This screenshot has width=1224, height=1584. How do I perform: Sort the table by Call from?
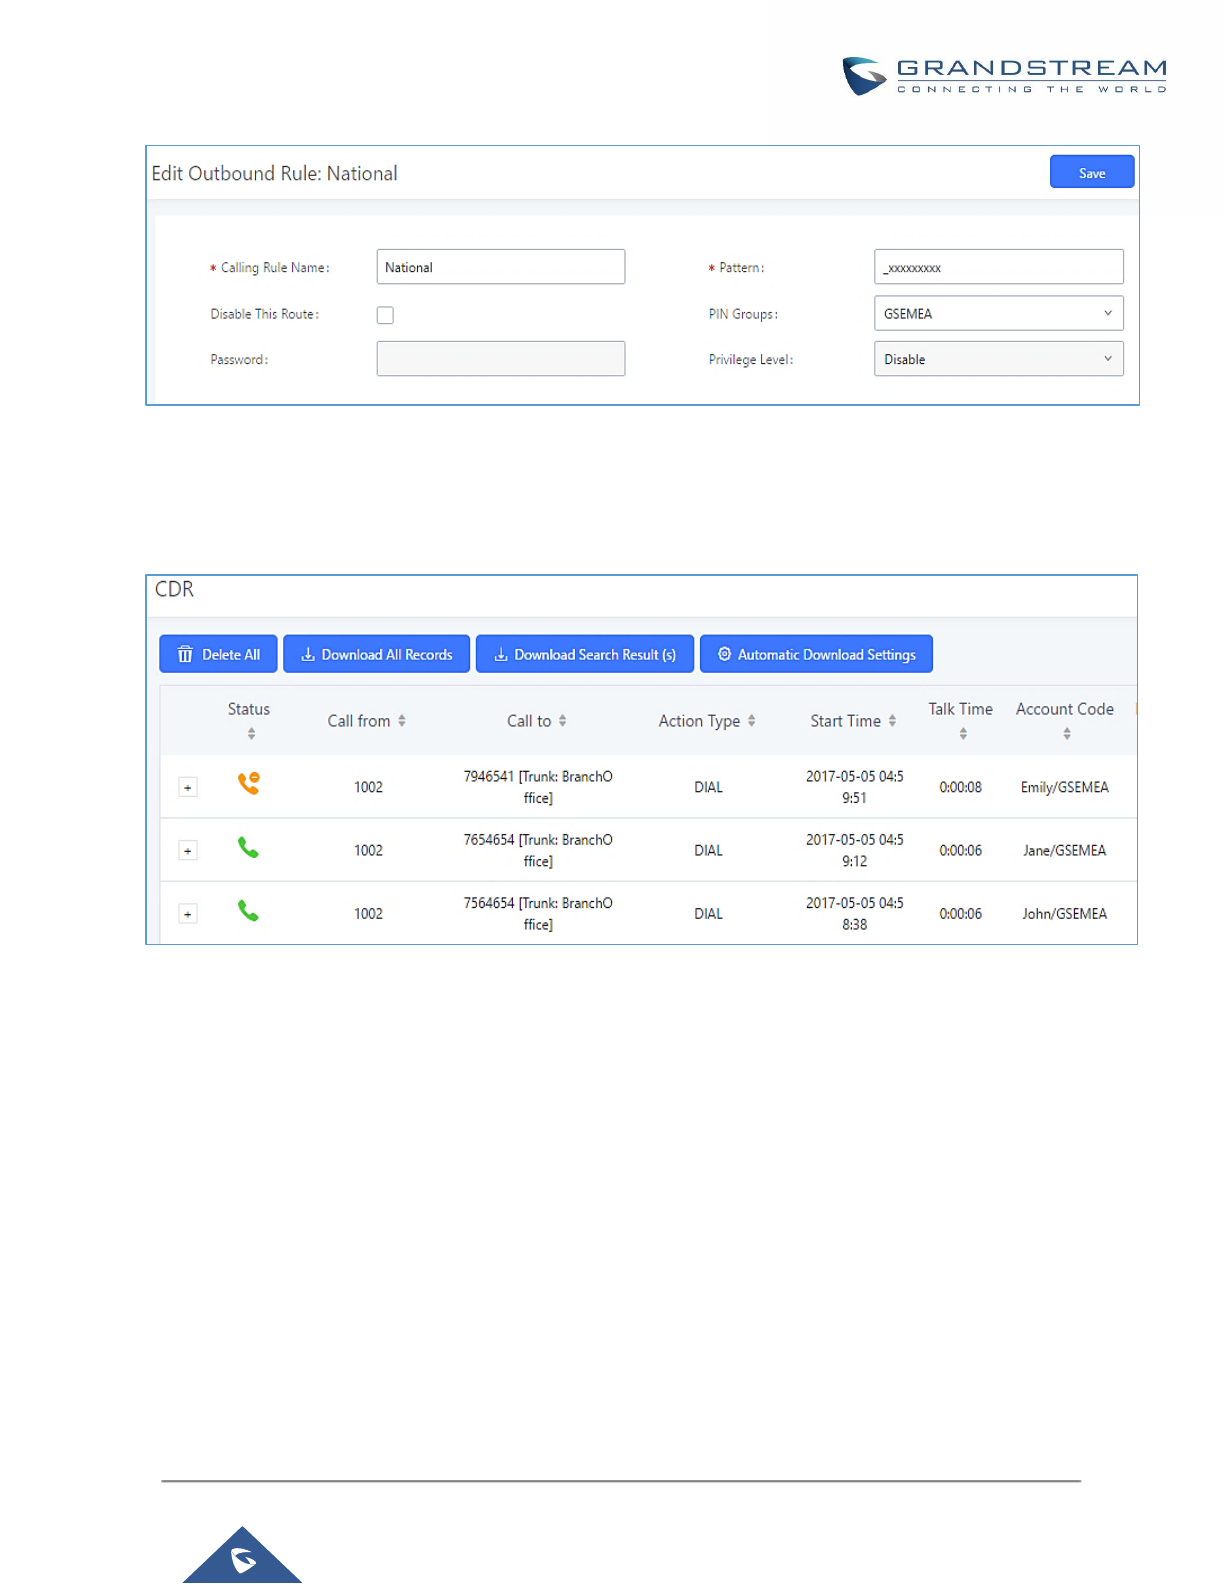402,721
